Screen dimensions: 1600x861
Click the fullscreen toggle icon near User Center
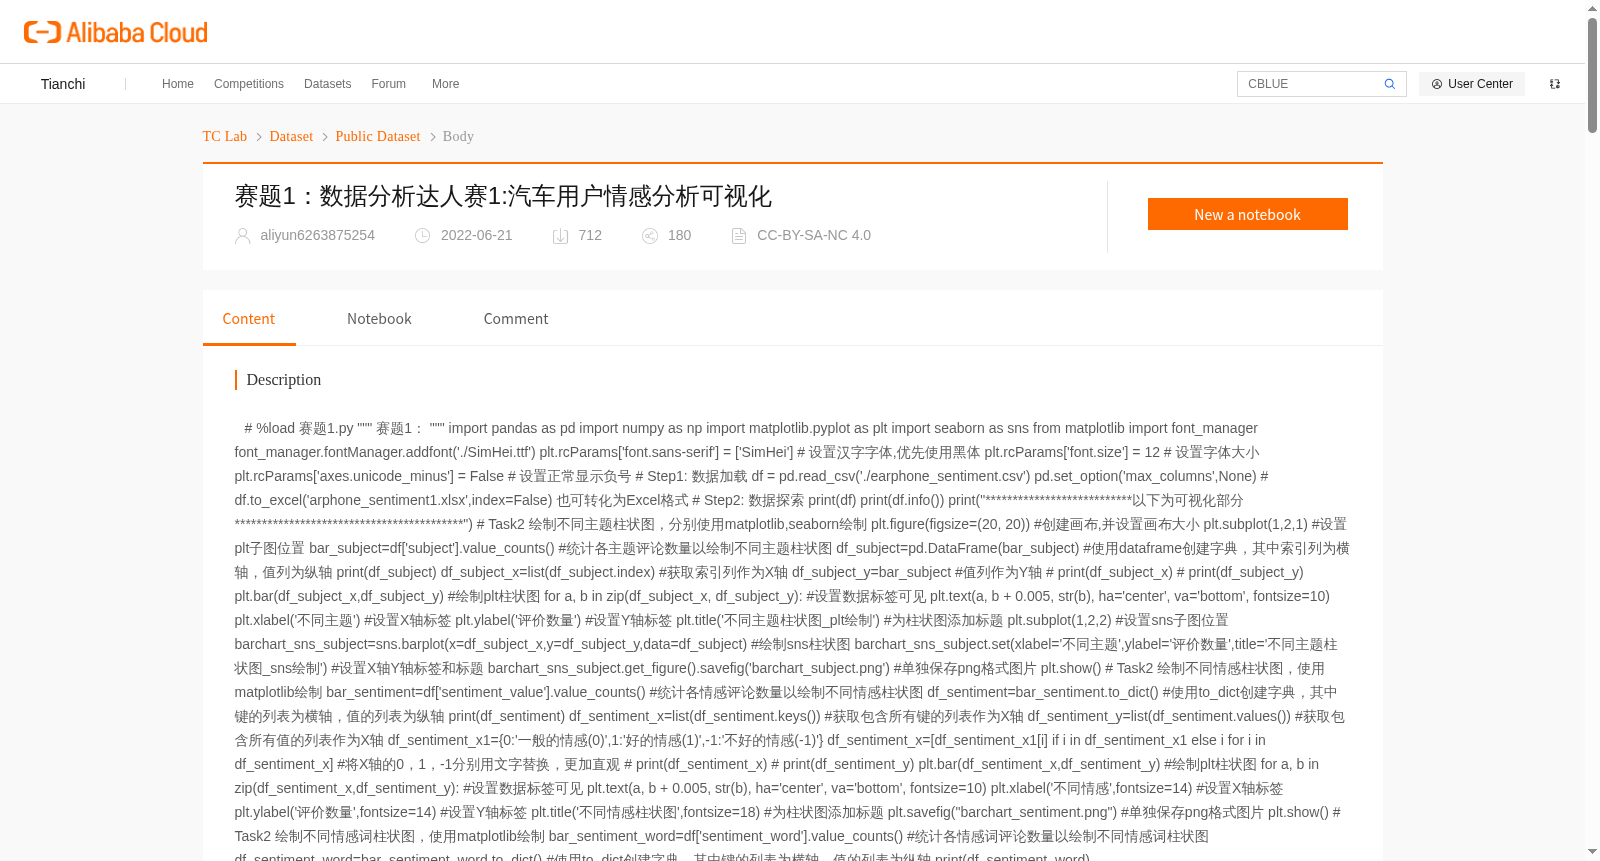click(x=1555, y=84)
